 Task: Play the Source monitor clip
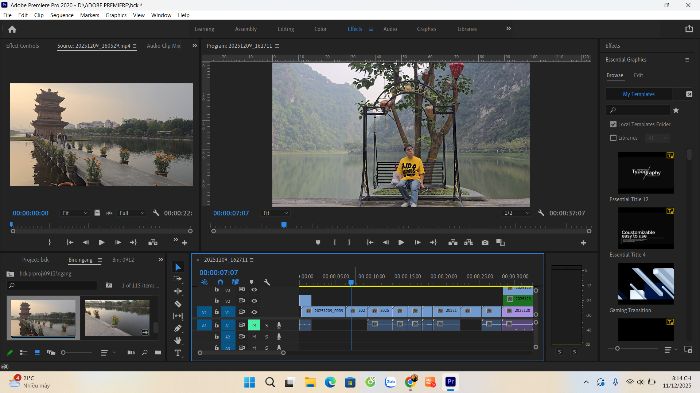tap(101, 242)
